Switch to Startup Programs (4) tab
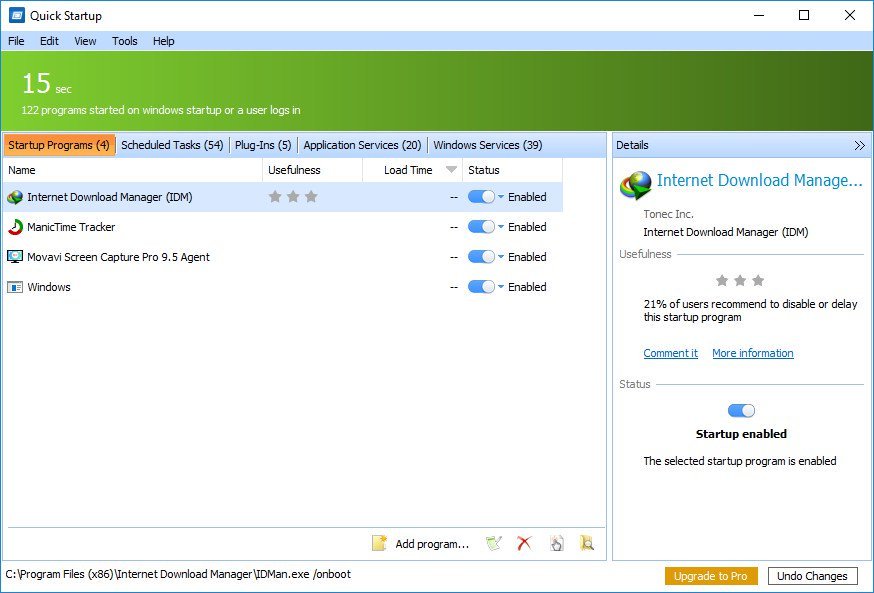The height and width of the screenshot is (593, 874). pos(59,145)
